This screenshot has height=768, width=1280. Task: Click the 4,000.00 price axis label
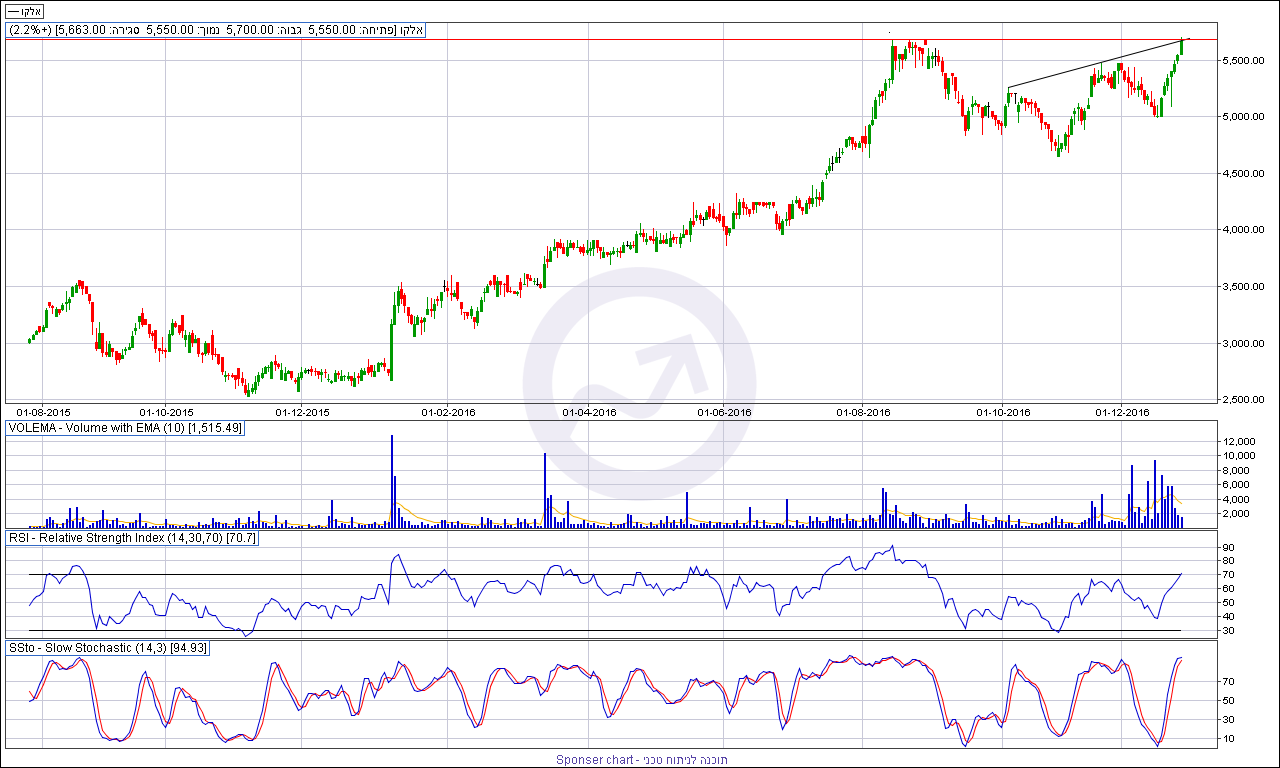pos(1244,230)
